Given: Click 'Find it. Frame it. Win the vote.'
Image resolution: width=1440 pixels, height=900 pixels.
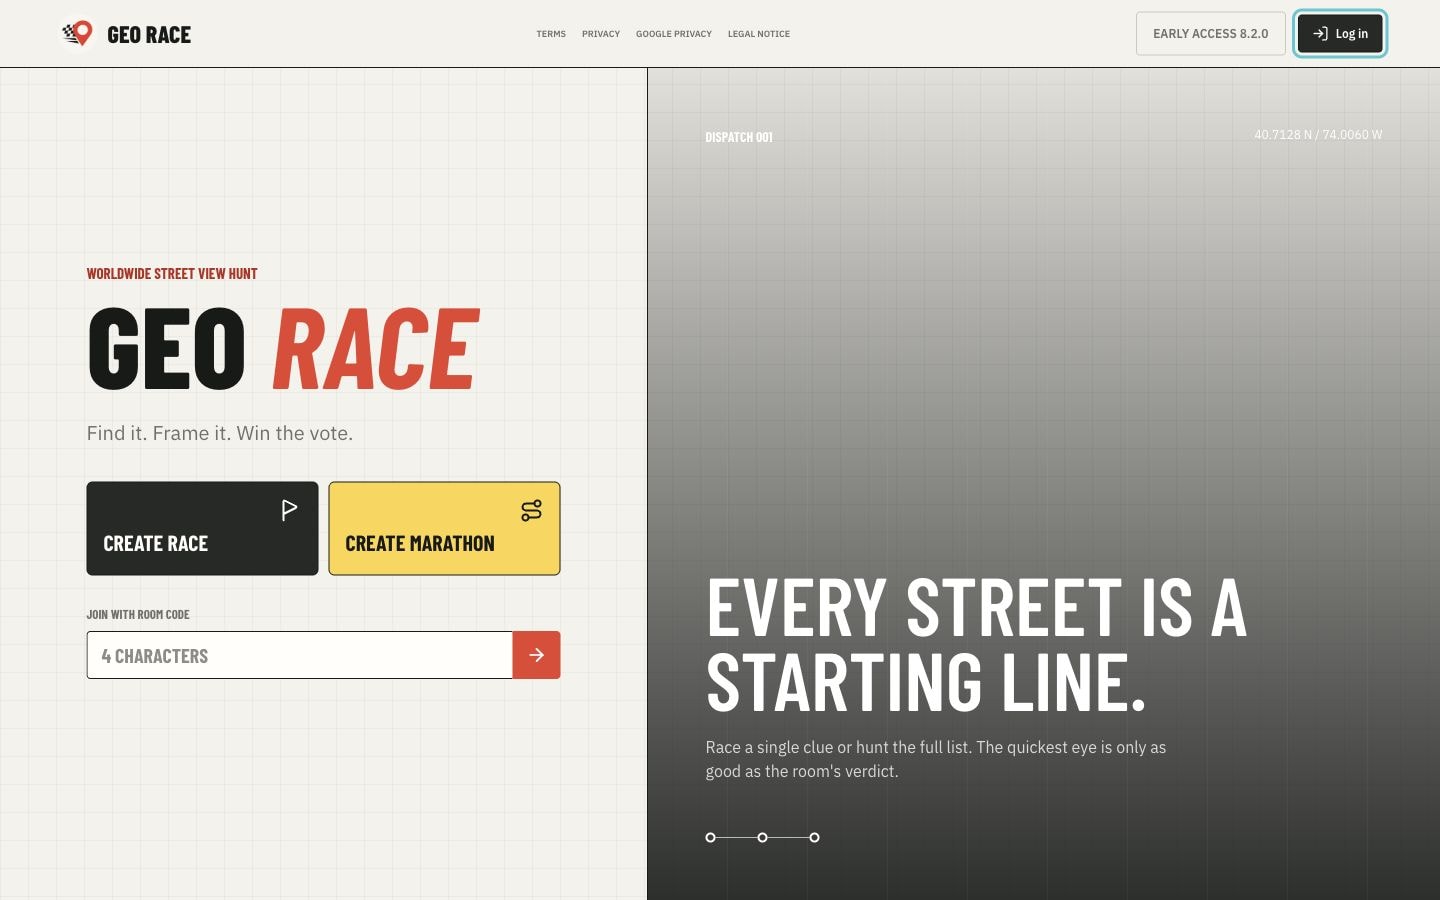Looking at the screenshot, I should tap(220, 433).
